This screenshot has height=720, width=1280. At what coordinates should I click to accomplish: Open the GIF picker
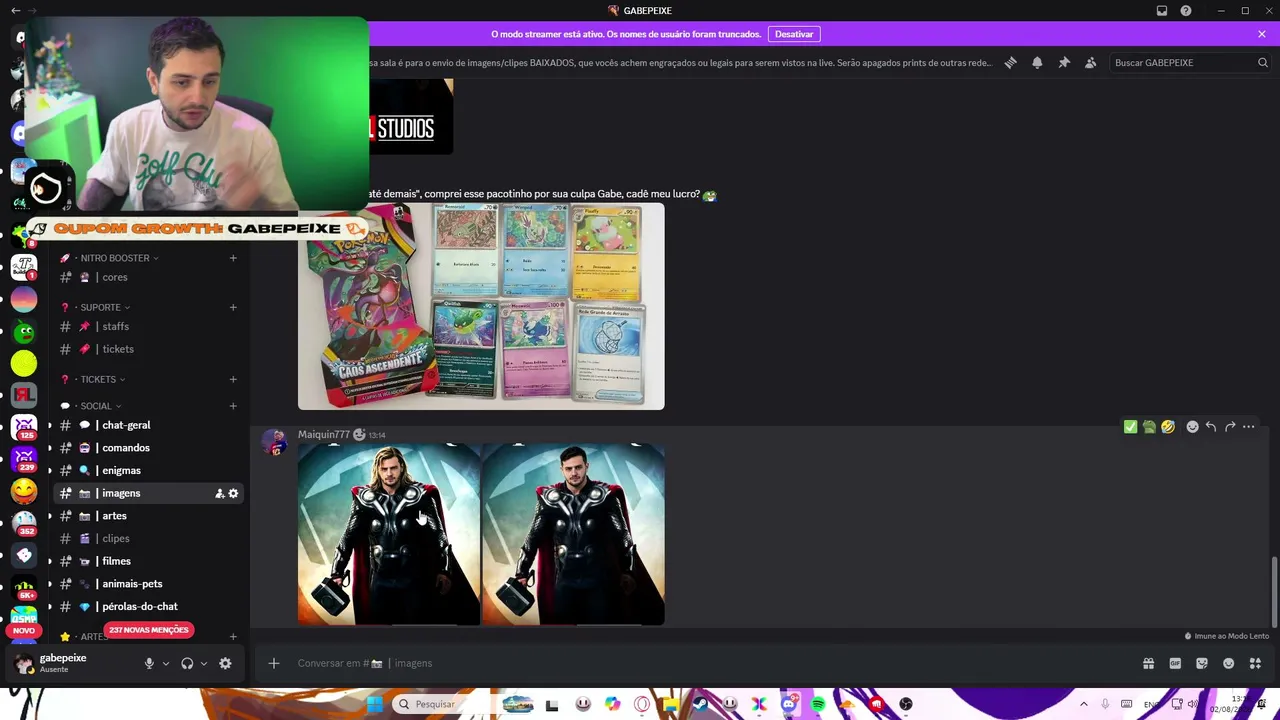pos(1175,663)
